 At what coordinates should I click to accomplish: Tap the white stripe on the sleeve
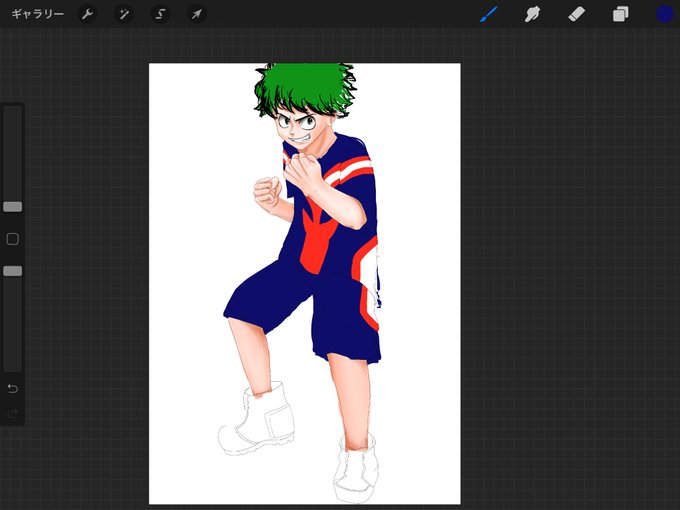click(350, 170)
